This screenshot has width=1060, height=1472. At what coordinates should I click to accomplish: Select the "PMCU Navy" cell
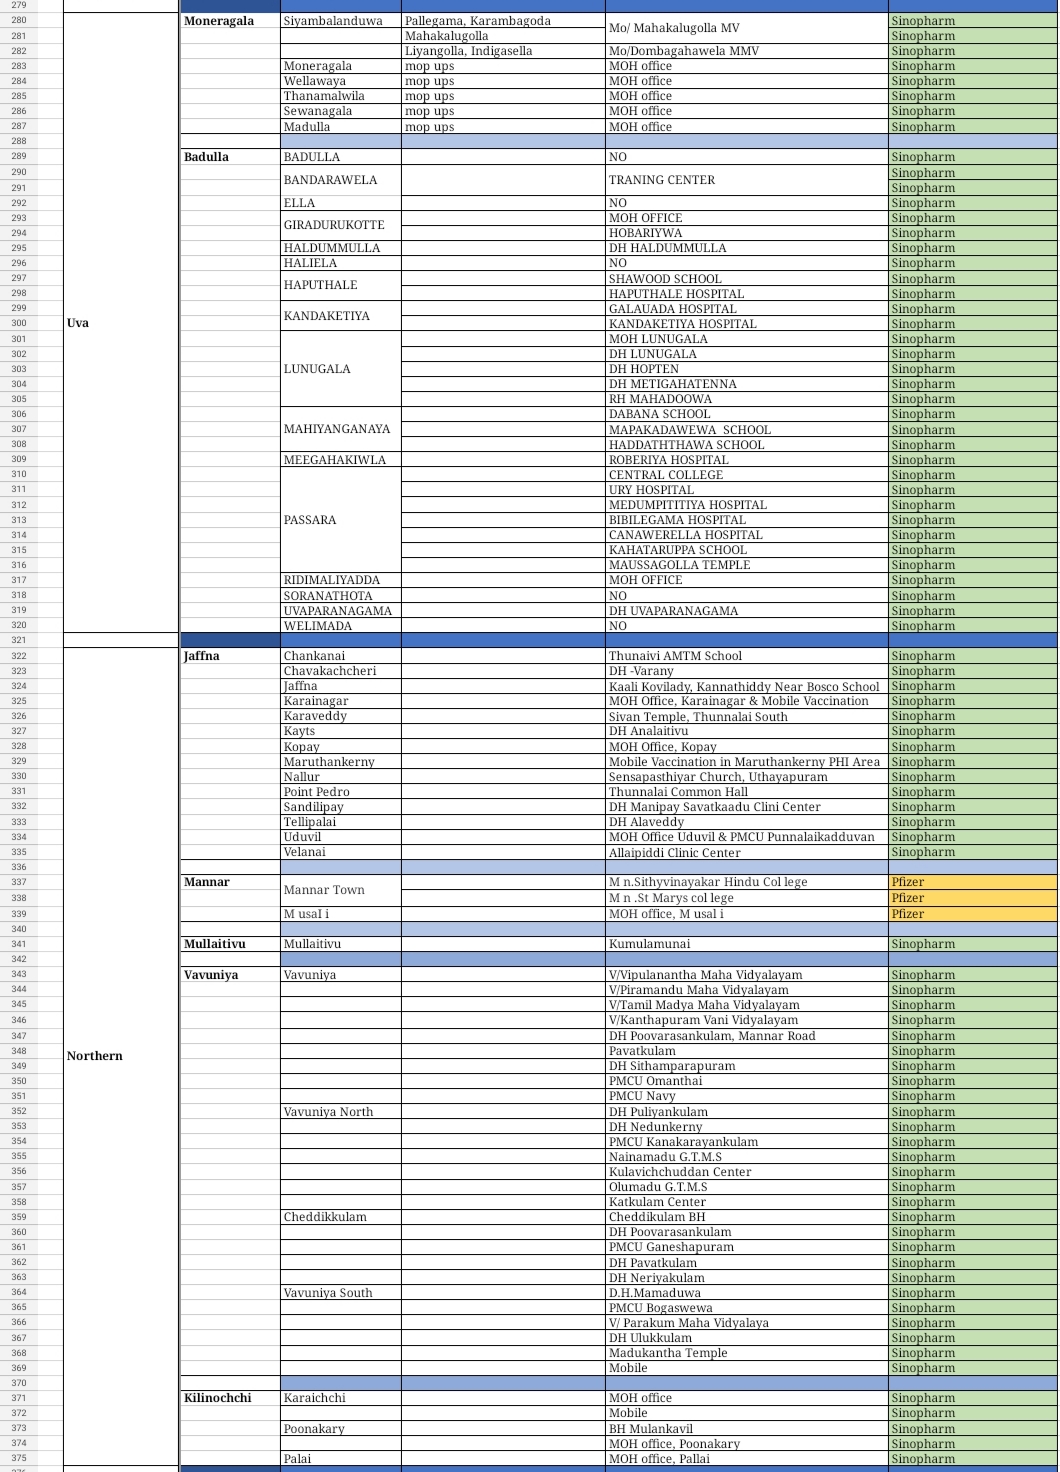pos(747,1096)
